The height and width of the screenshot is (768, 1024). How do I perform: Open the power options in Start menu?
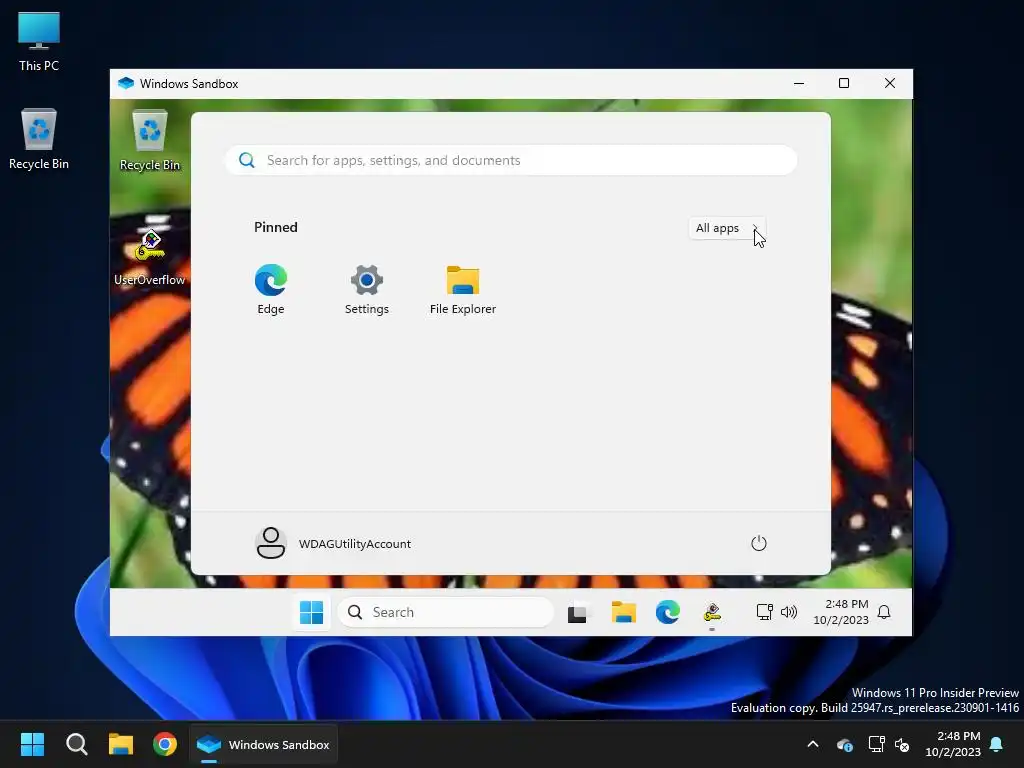tap(758, 543)
